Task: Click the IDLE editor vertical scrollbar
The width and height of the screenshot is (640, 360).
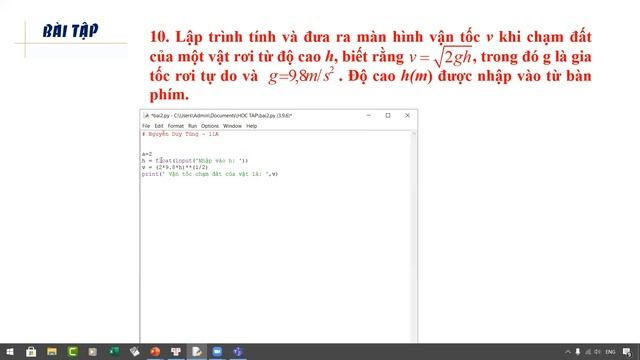Action: [x=413, y=237]
